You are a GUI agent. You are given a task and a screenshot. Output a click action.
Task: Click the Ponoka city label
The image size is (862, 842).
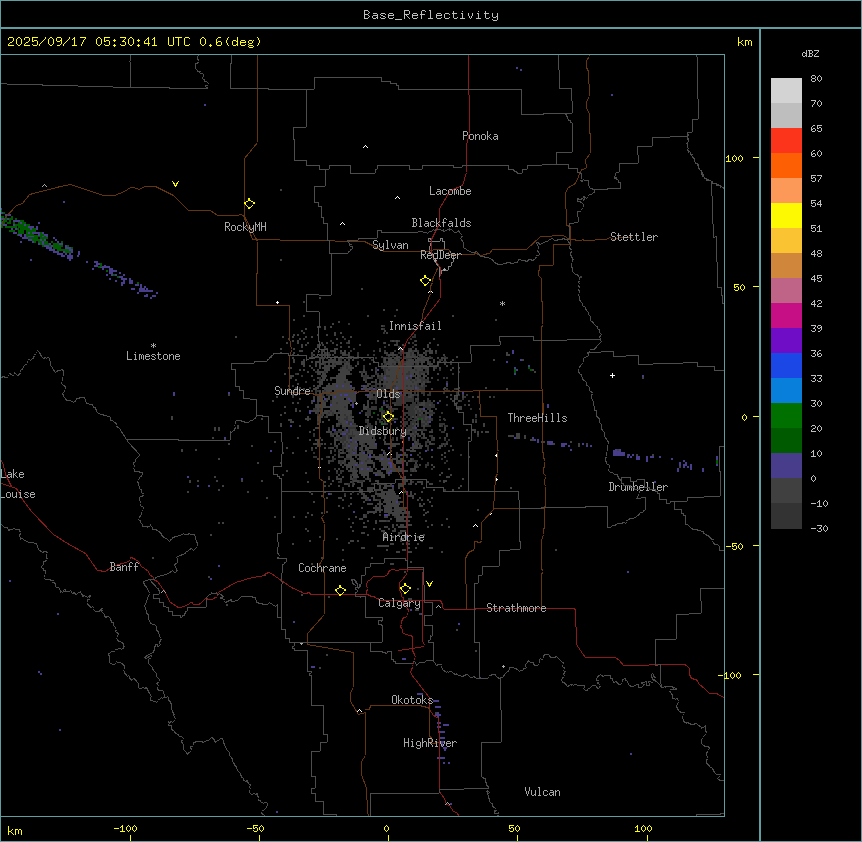(480, 136)
